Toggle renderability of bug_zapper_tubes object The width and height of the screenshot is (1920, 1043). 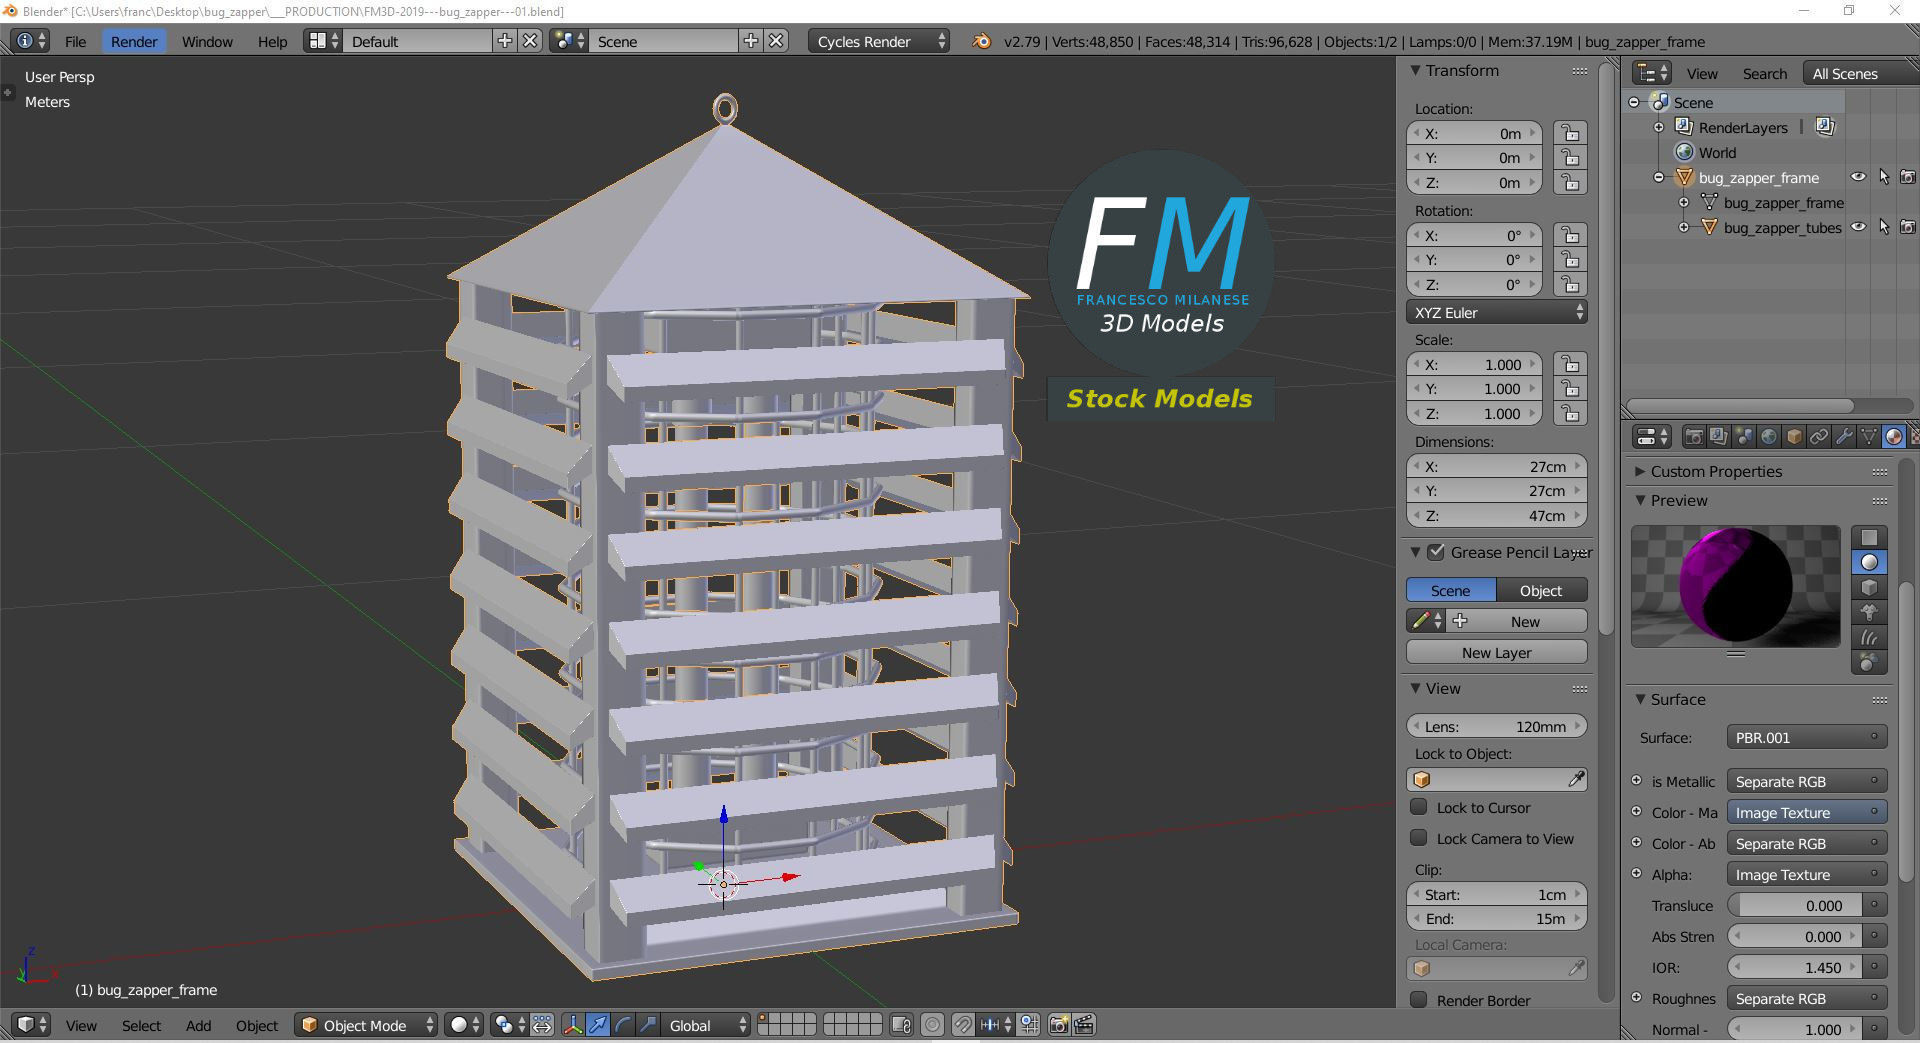1908,227
